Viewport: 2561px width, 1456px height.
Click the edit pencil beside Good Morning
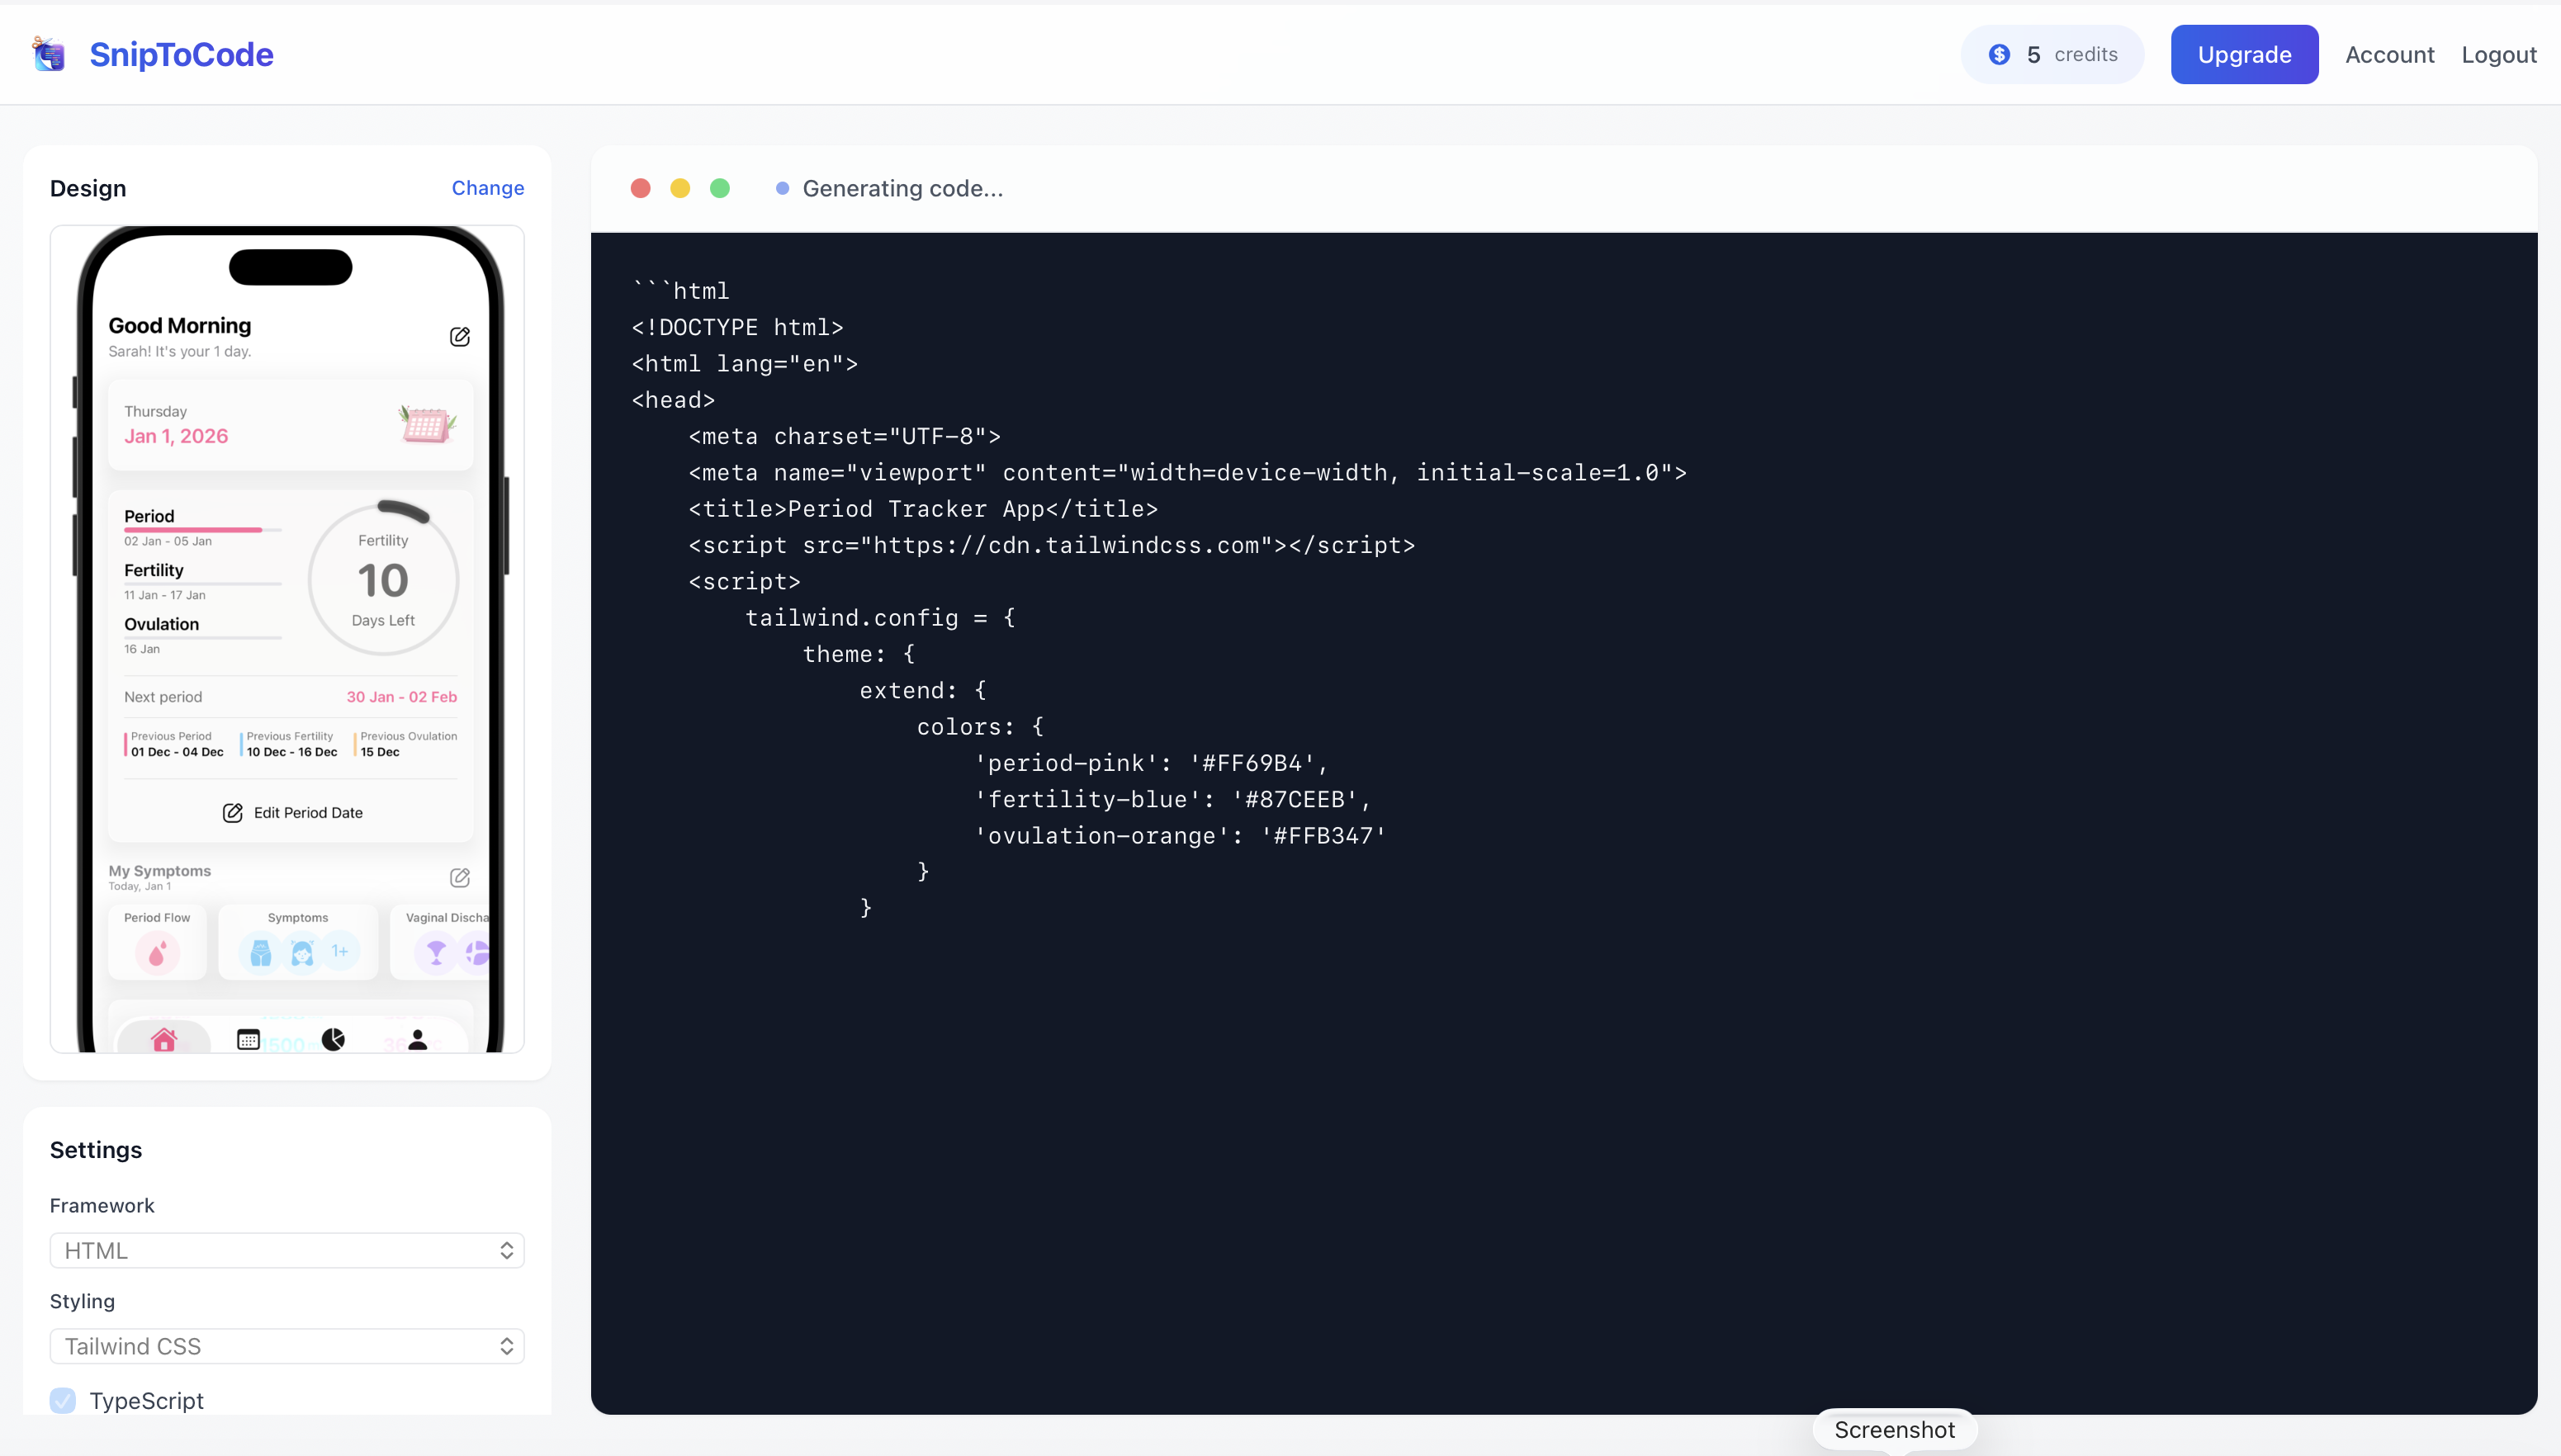point(460,337)
